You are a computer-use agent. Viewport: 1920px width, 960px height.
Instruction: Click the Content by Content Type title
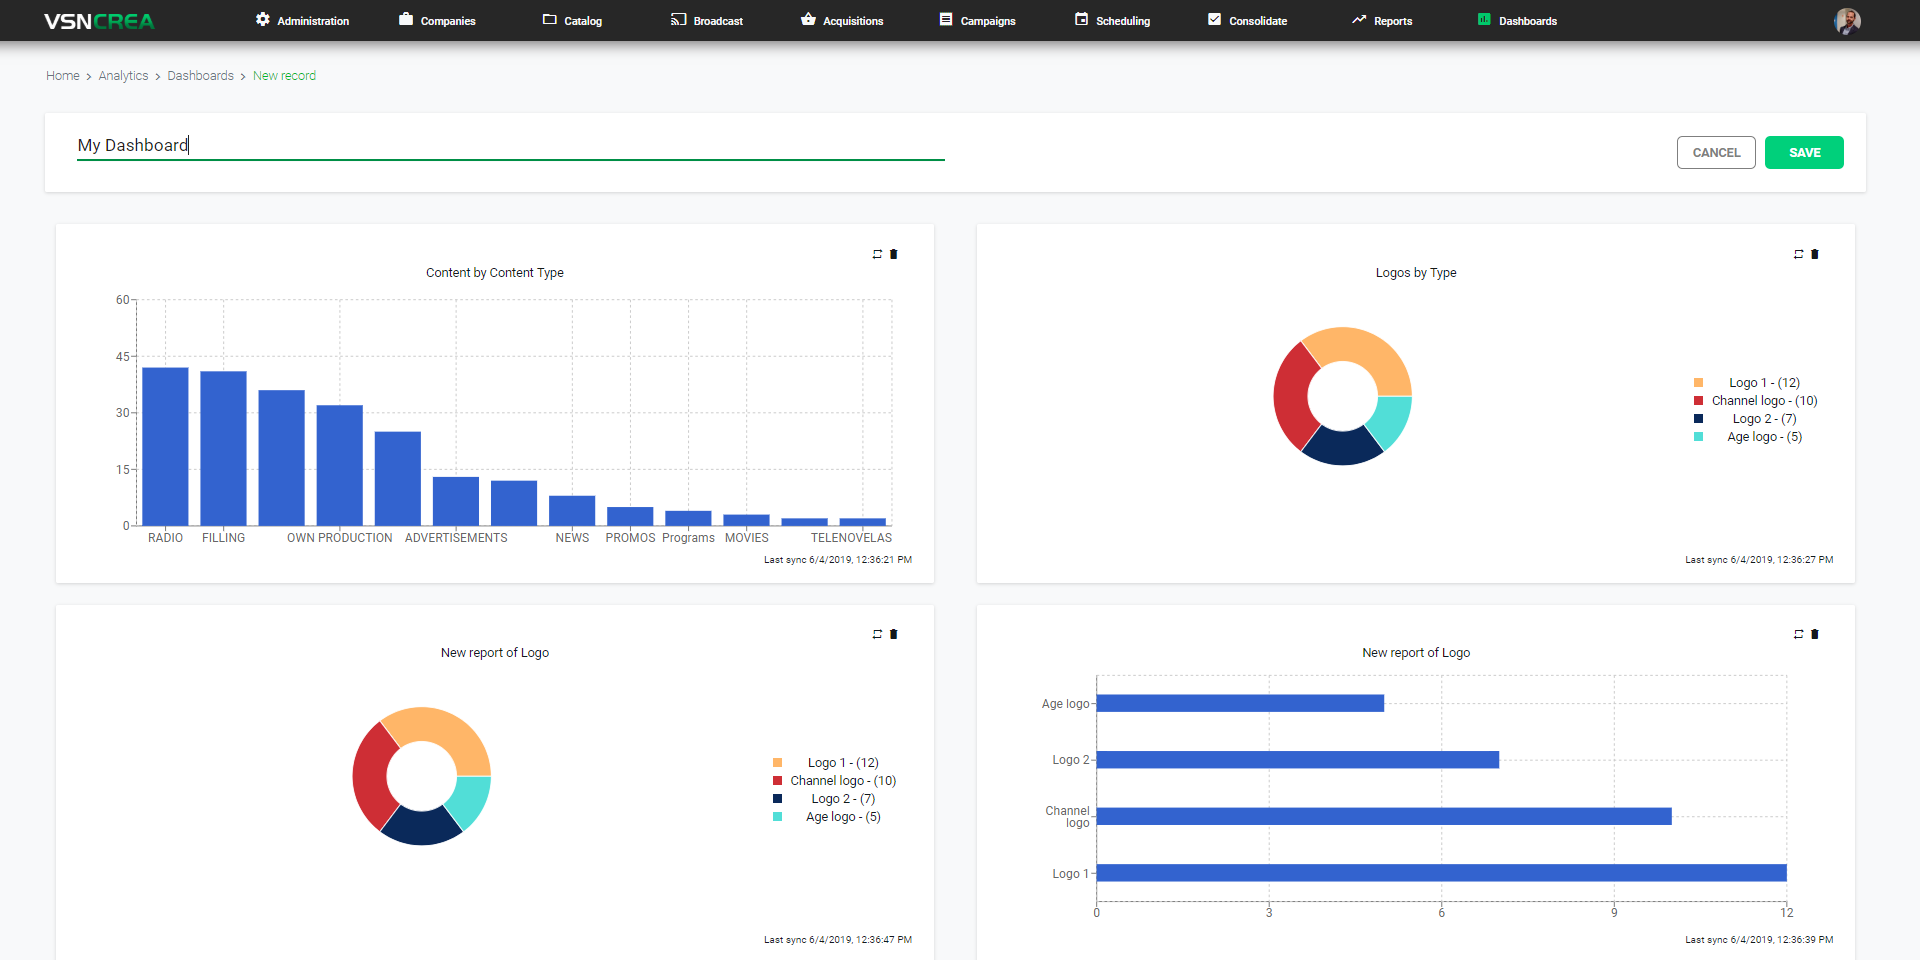coord(495,273)
